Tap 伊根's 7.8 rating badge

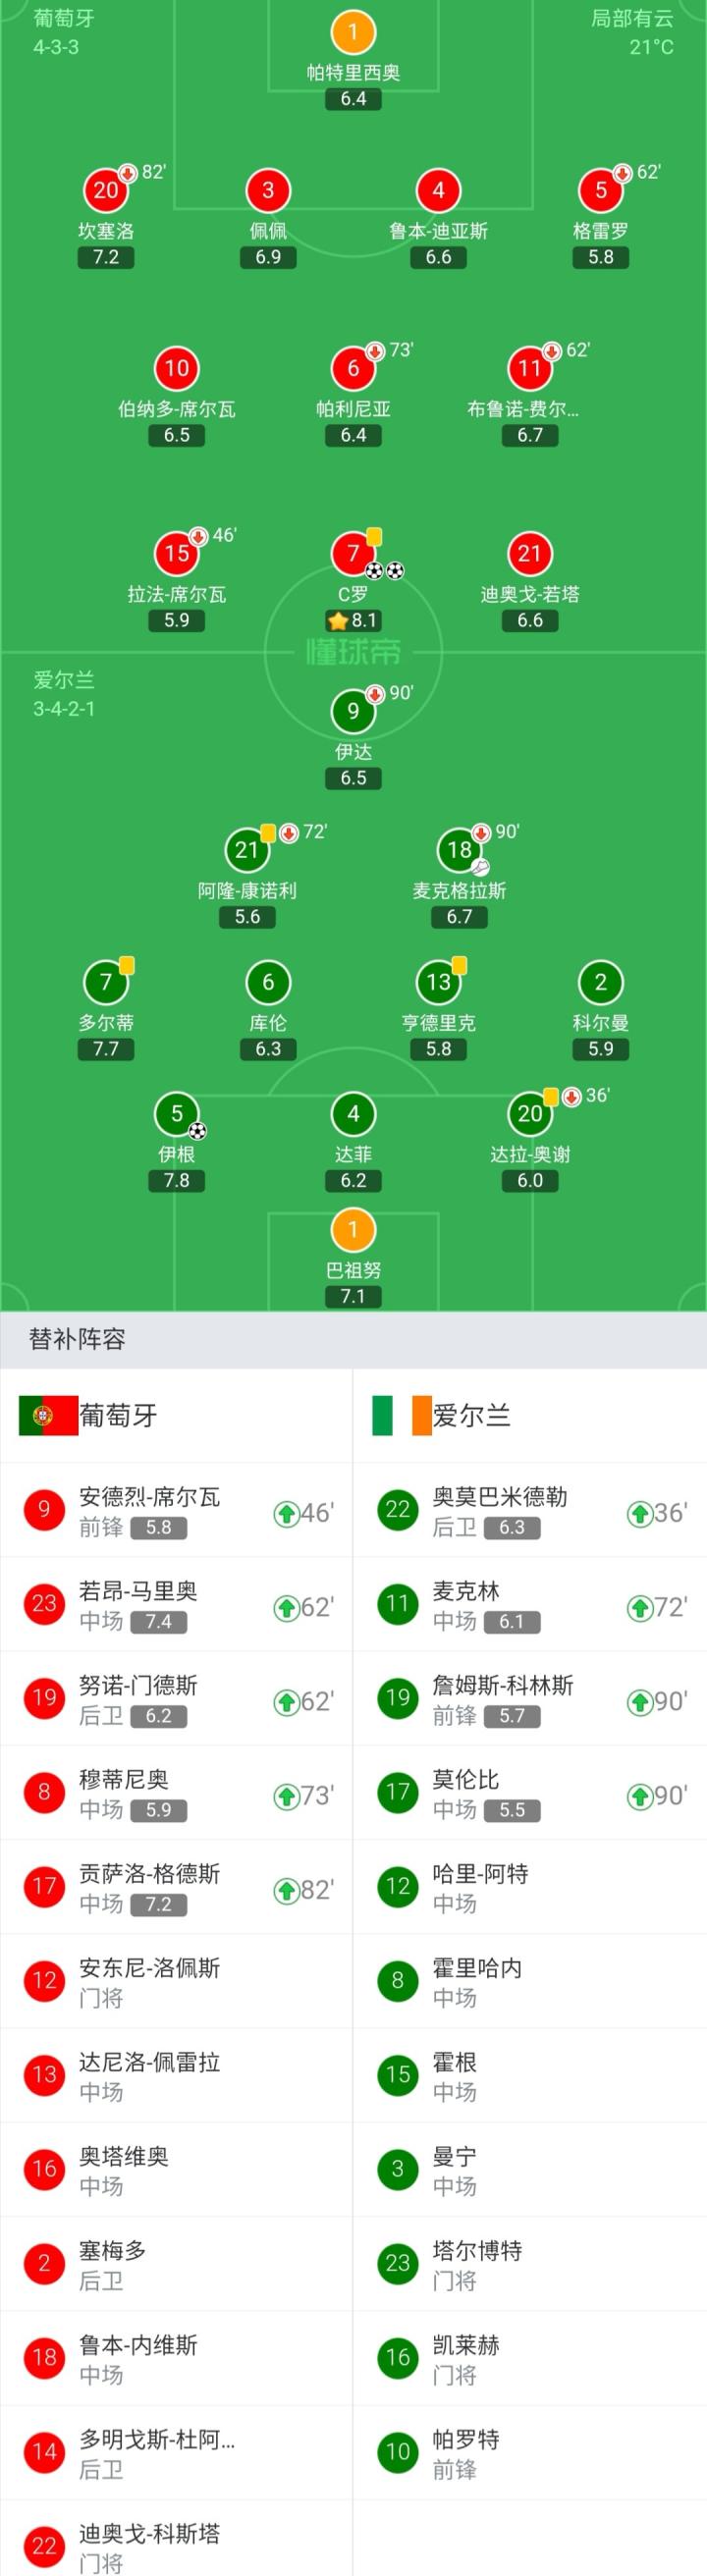click(x=177, y=1180)
